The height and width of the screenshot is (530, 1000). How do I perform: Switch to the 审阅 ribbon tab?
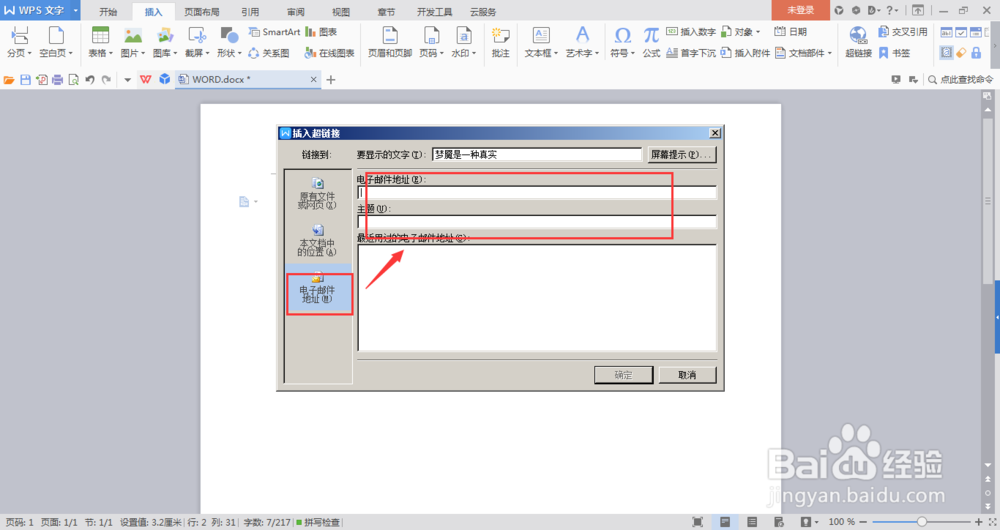click(295, 11)
